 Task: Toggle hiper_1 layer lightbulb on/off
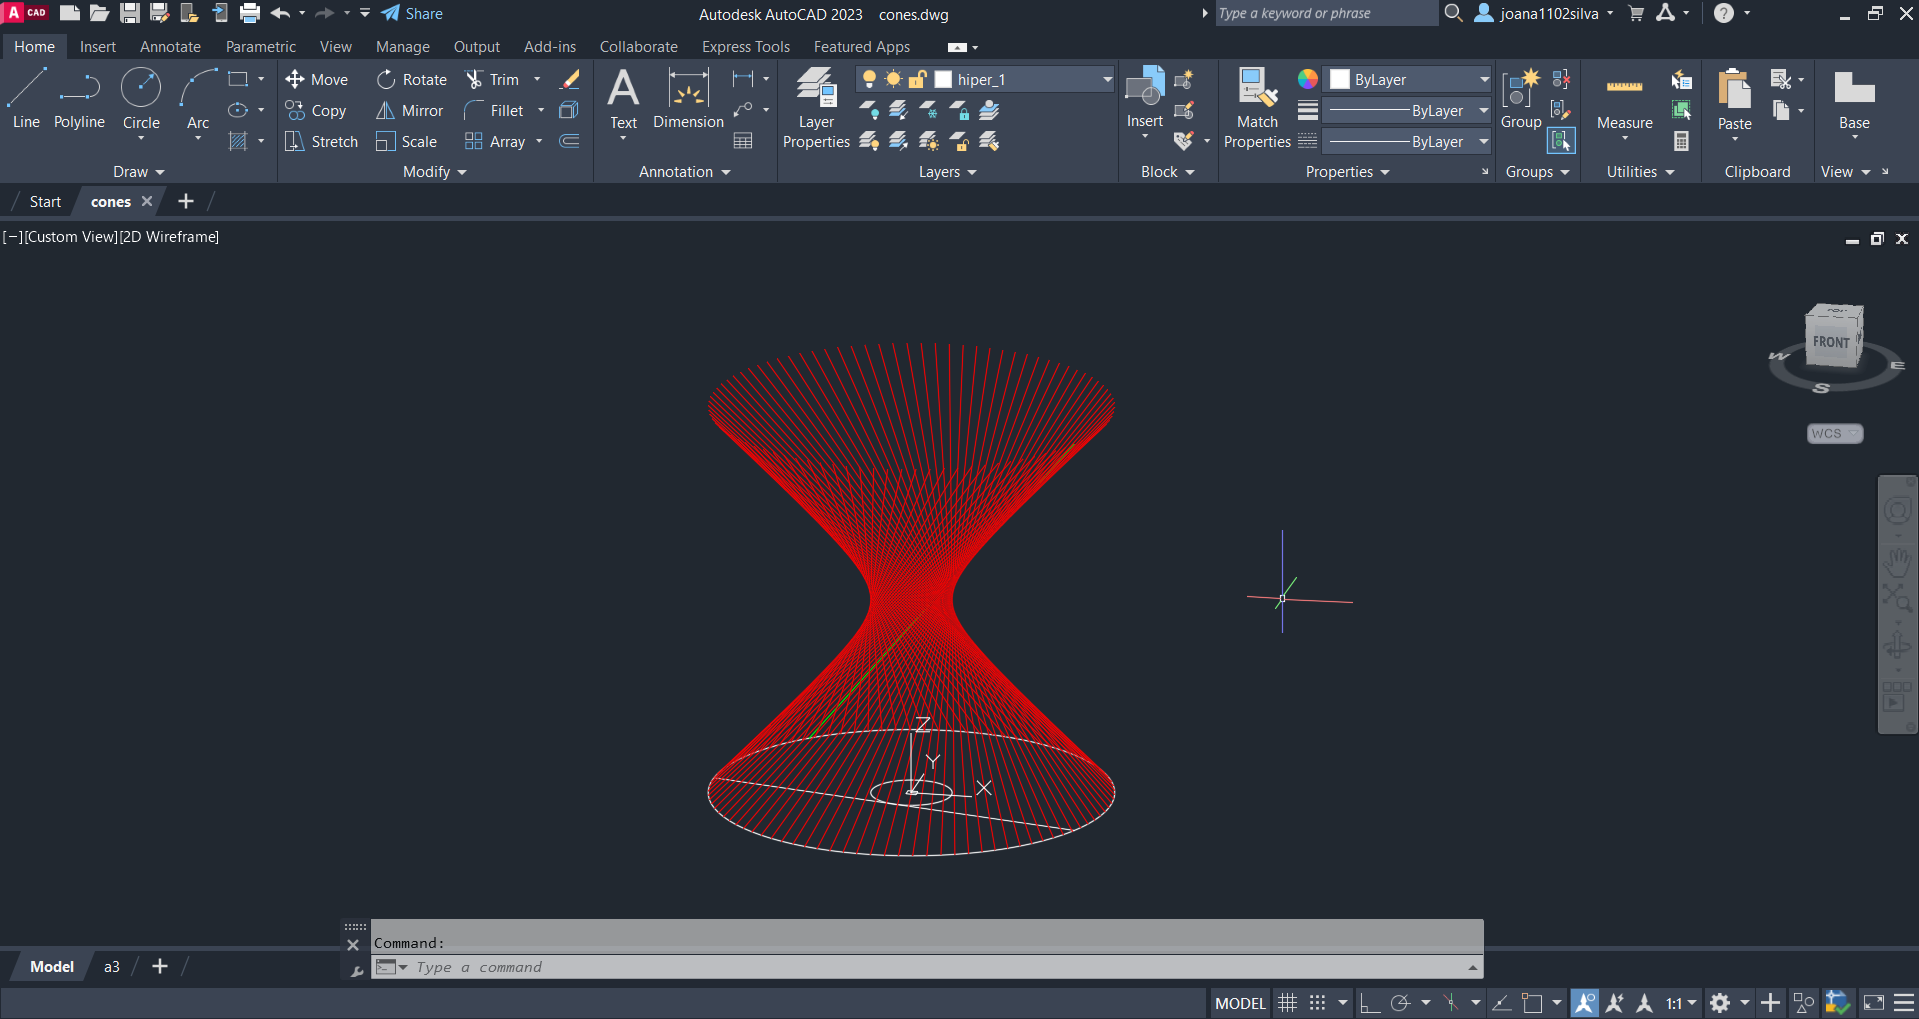coord(869,80)
